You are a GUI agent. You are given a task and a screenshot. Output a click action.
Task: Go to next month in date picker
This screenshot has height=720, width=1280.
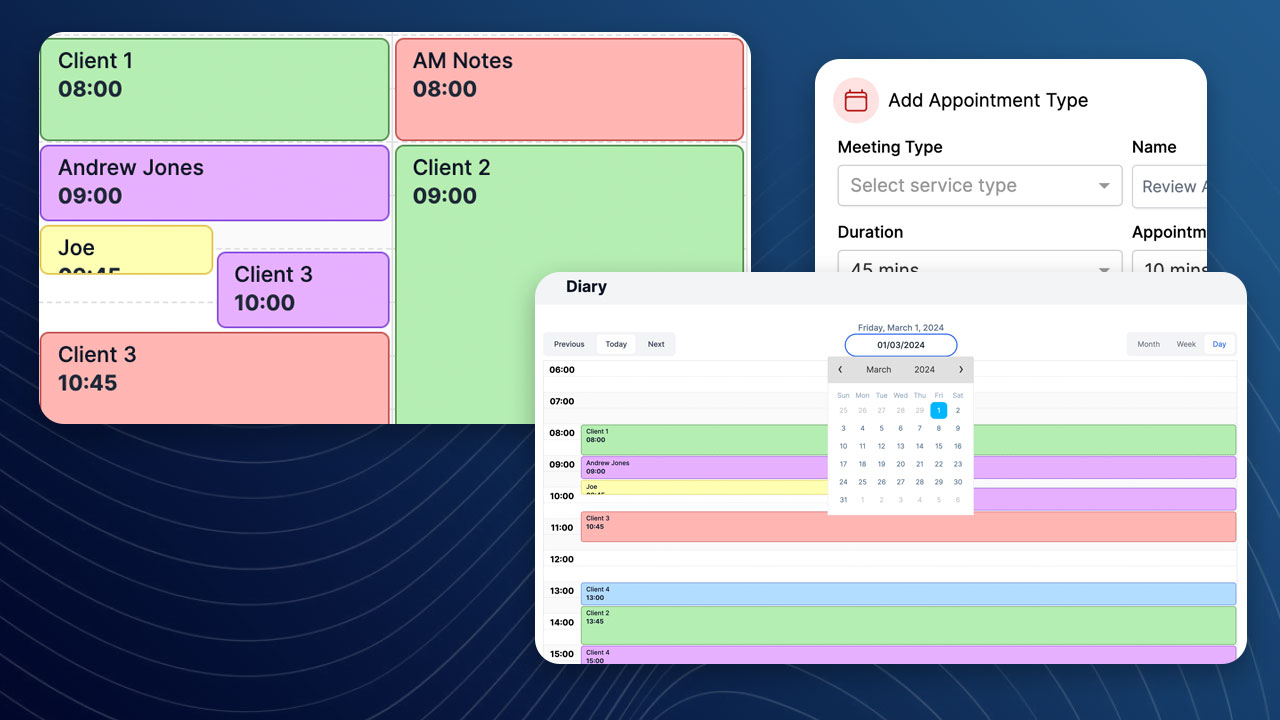point(961,370)
